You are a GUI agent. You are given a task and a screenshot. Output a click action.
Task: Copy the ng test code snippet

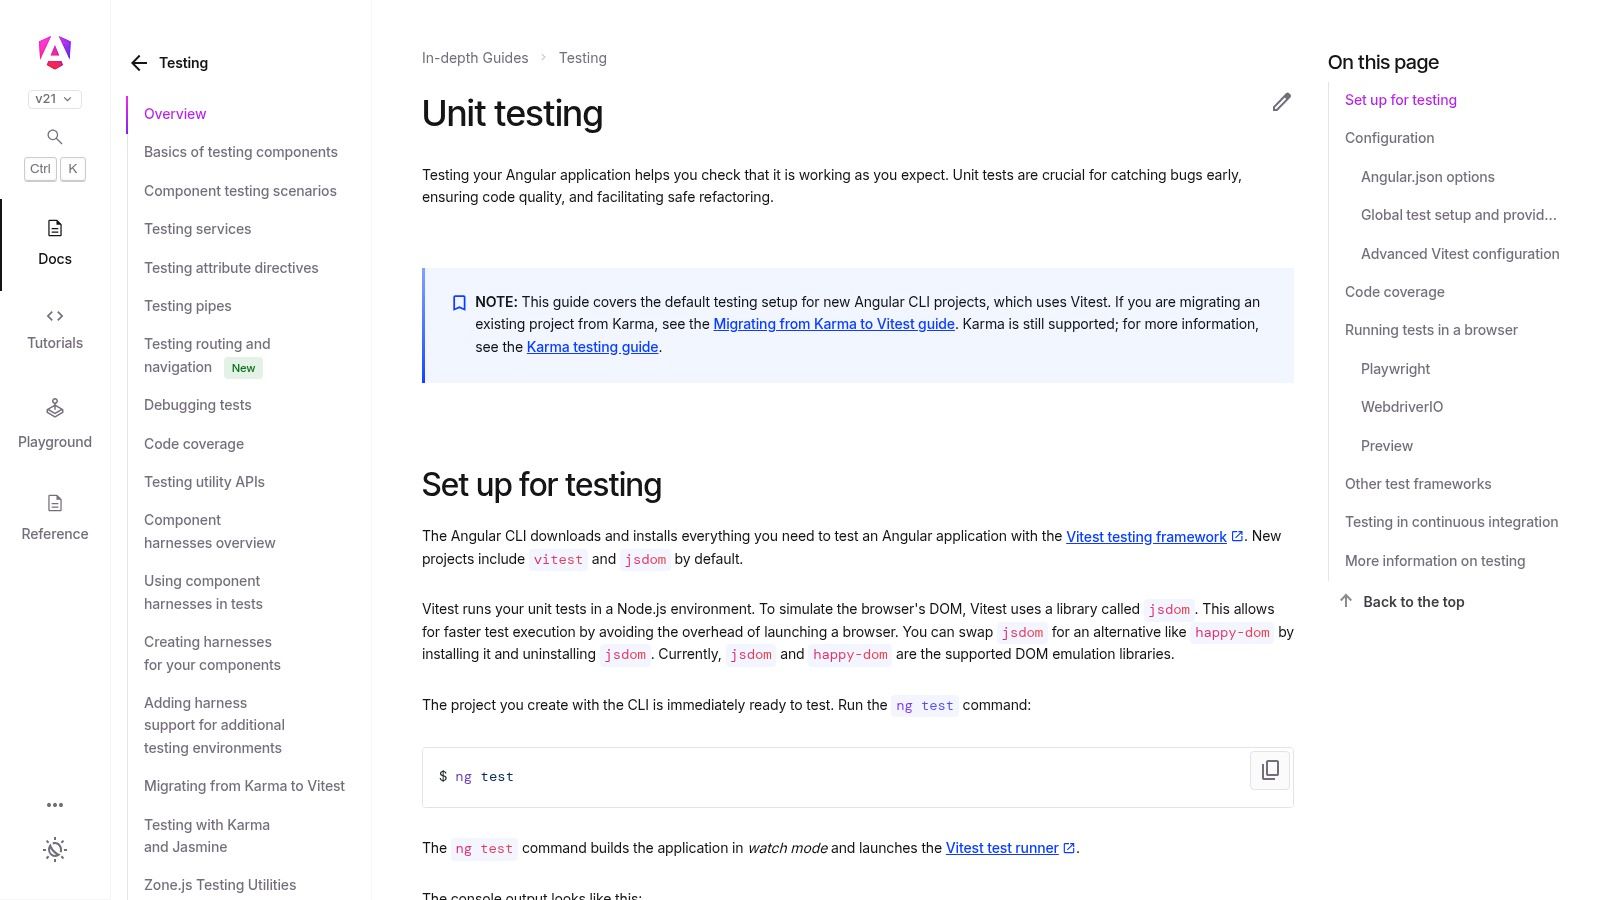click(x=1269, y=770)
